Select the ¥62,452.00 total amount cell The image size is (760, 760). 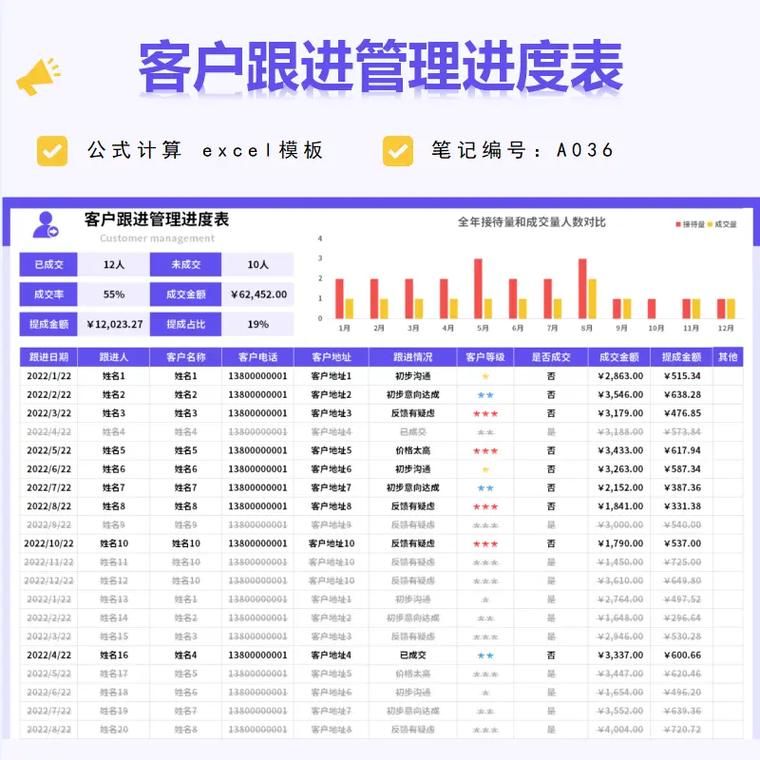click(x=257, y=294)
